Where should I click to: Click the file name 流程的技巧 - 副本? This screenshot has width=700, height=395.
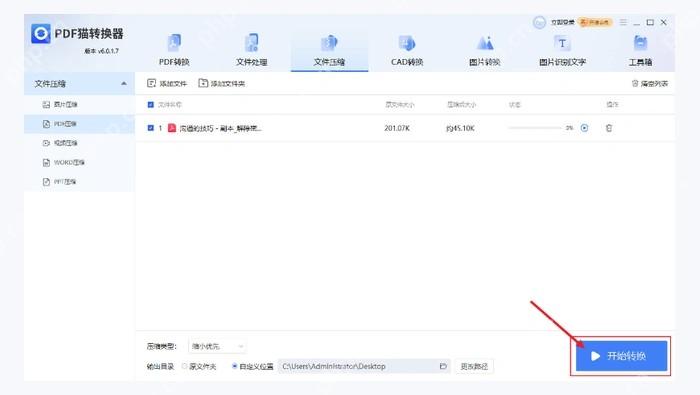point(220,129)
